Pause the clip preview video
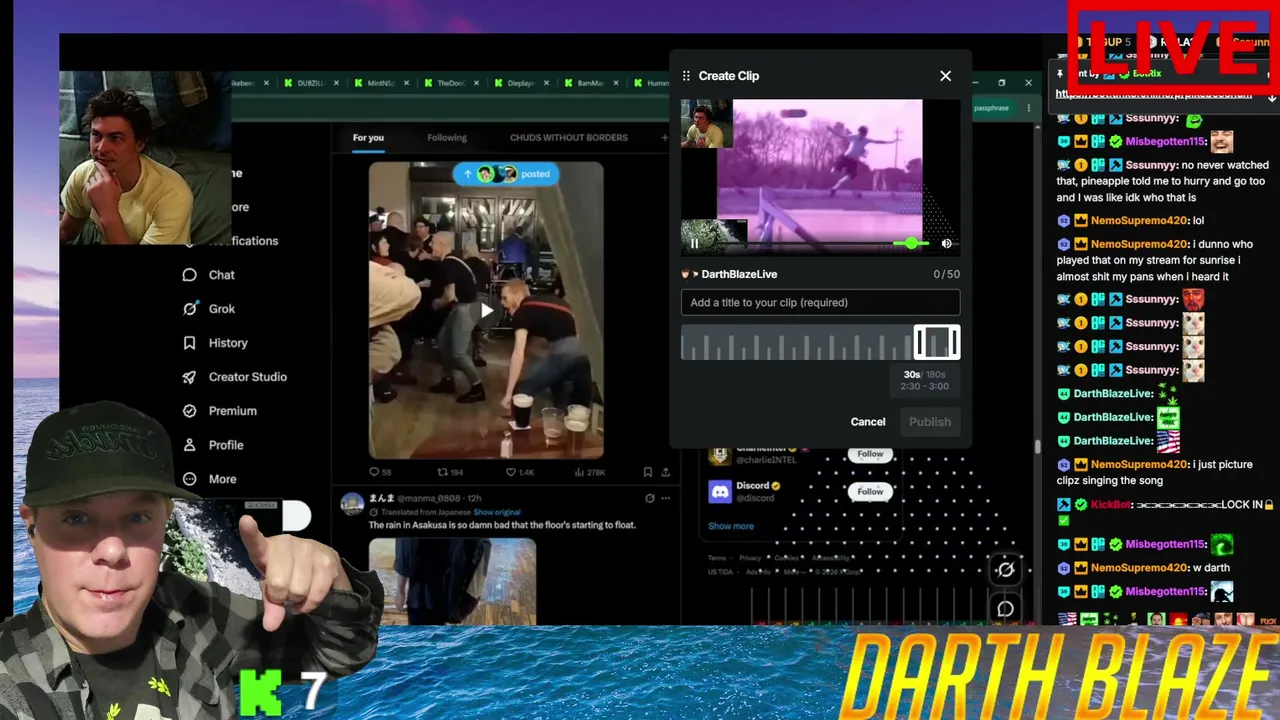 tap(695, 243)
